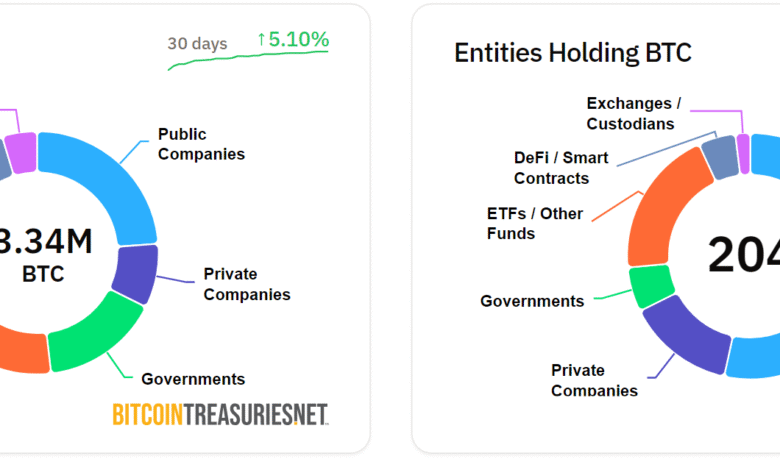Click the Public Companies label
Image resolution: width=780 pixels, height=470 pixels.
tap(201, 144)
